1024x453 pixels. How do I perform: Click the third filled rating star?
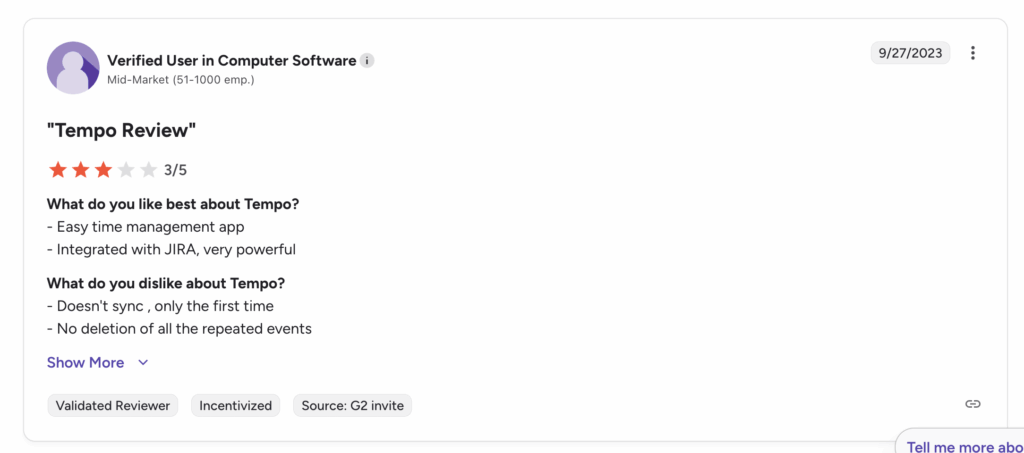click(x=103, y=170)
